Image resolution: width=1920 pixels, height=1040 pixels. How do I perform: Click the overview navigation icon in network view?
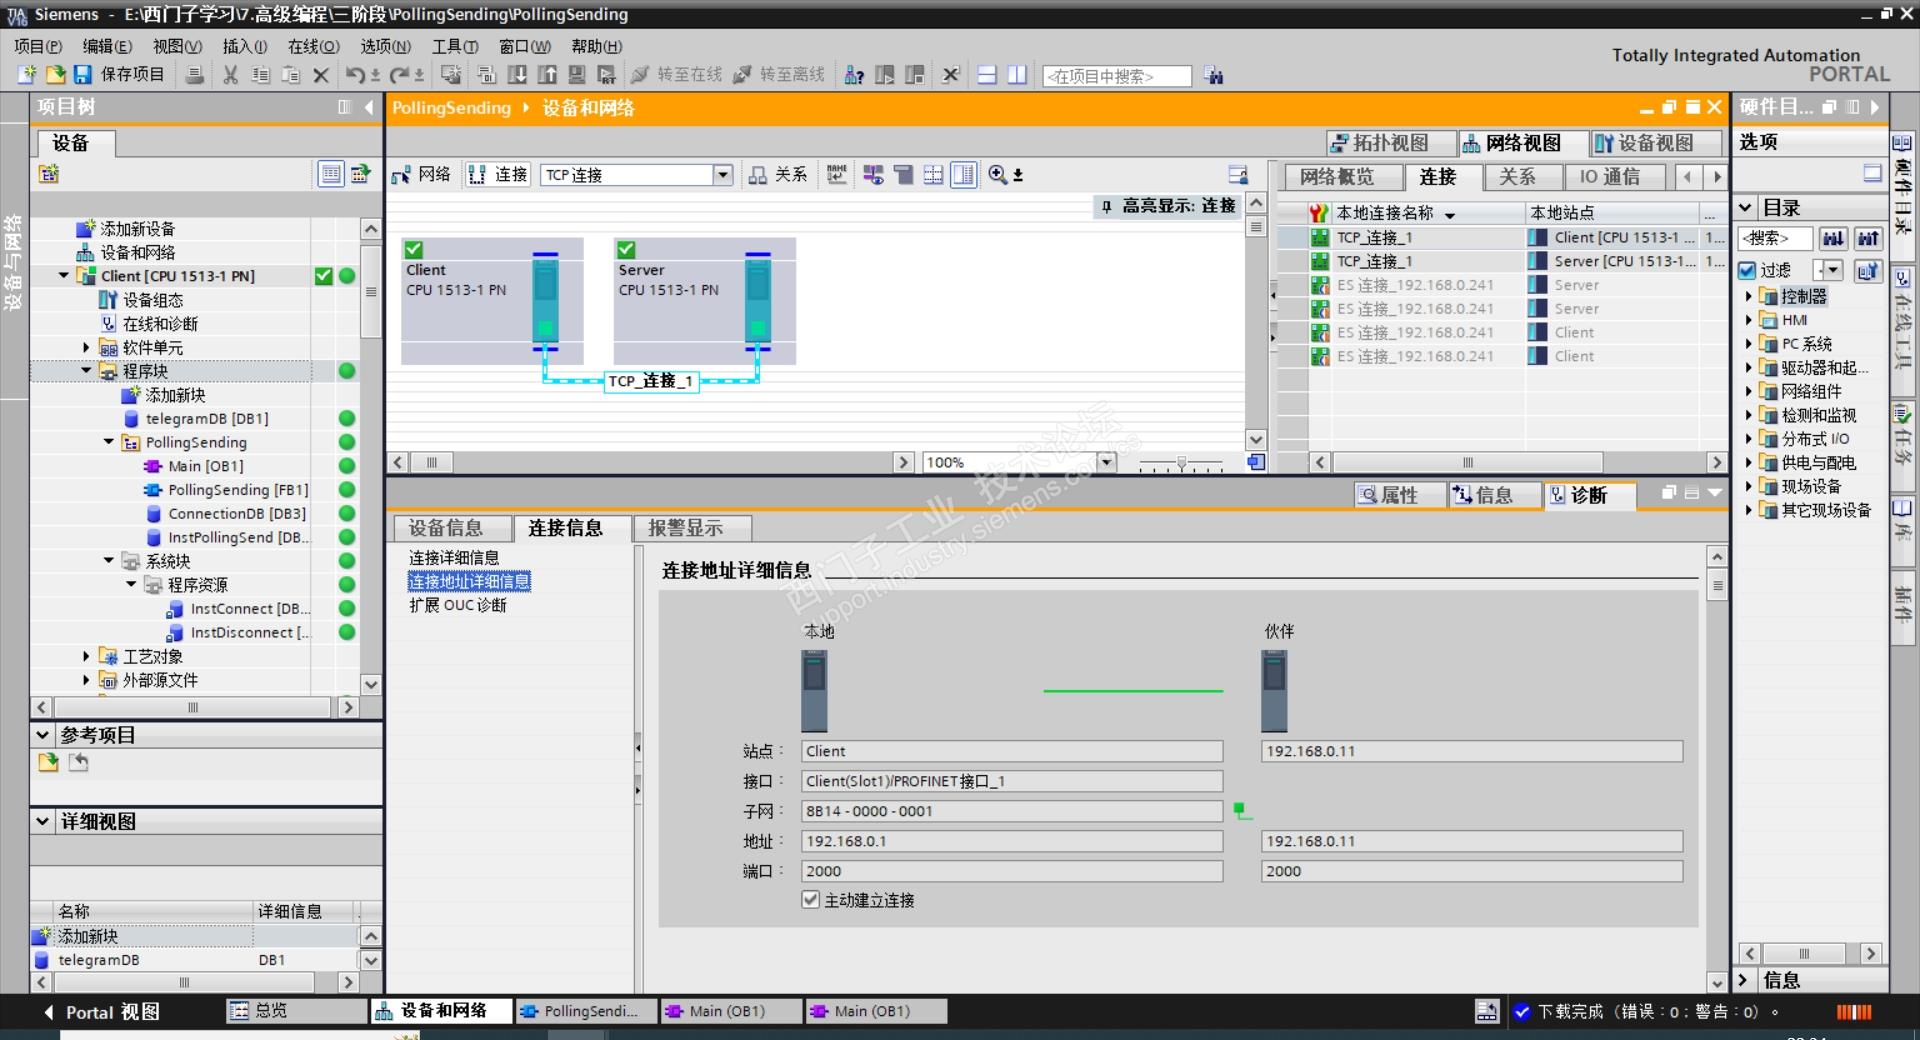pyautogui.click(x=1255, y=462)
